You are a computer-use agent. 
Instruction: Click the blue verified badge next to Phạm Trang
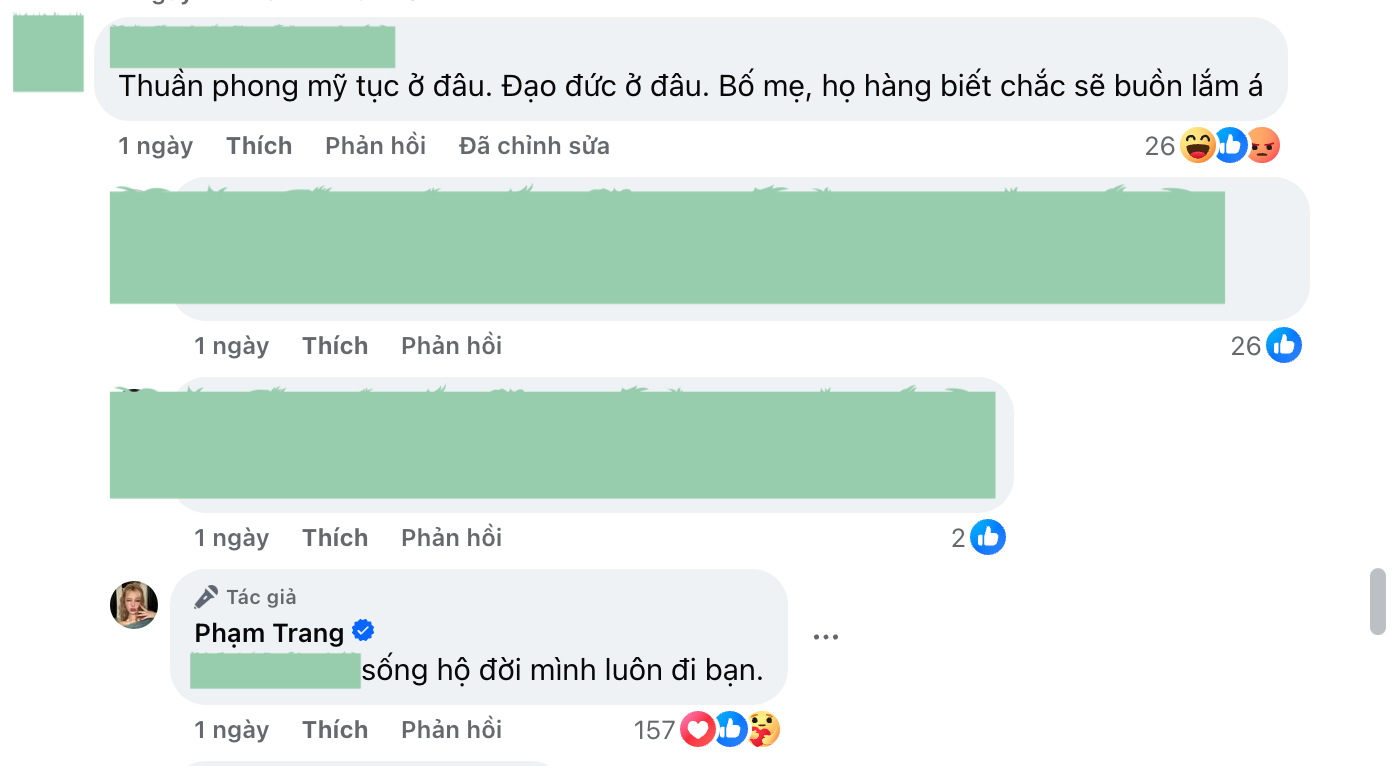(x=363, y=632)
